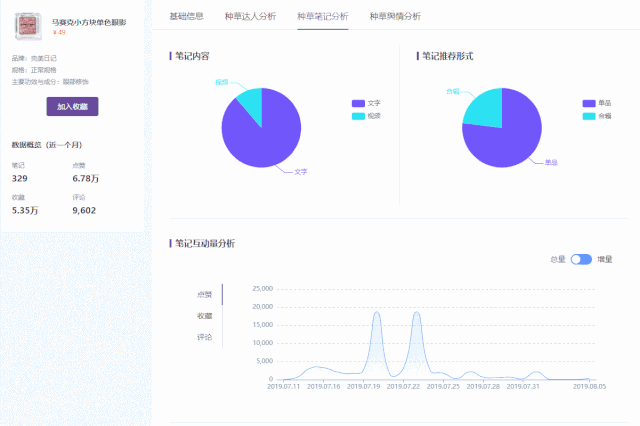Click the 品牌: 完美日记 line
The width and height of the screenshot is (640, 426).
34,58
